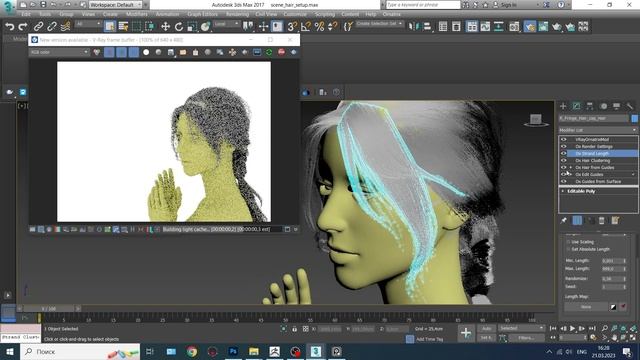The image size is (640, 360).
Task: Activate the Select and Move tool
Action: [x=165, y=27]
